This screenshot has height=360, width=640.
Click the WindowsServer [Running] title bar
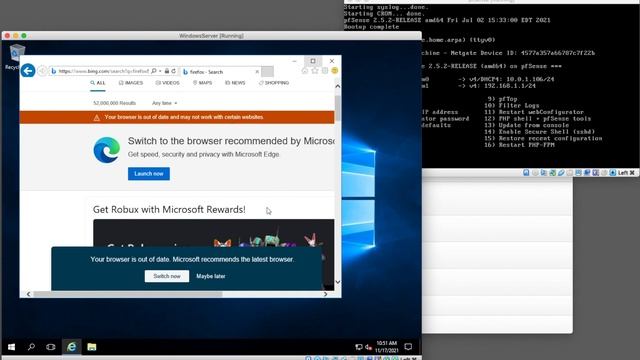[x=211, y=36]
